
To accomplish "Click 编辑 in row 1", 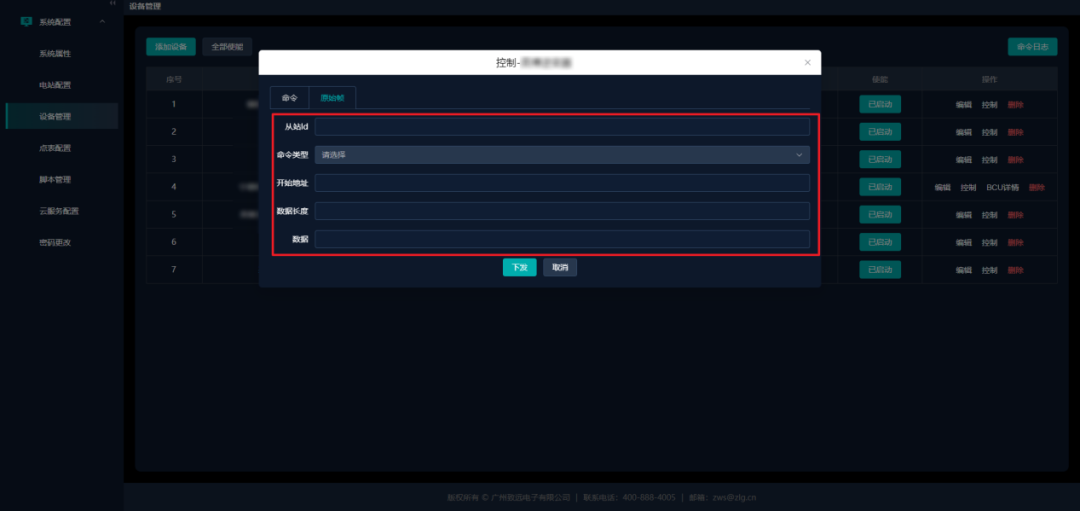I will (x=964, y=105).
